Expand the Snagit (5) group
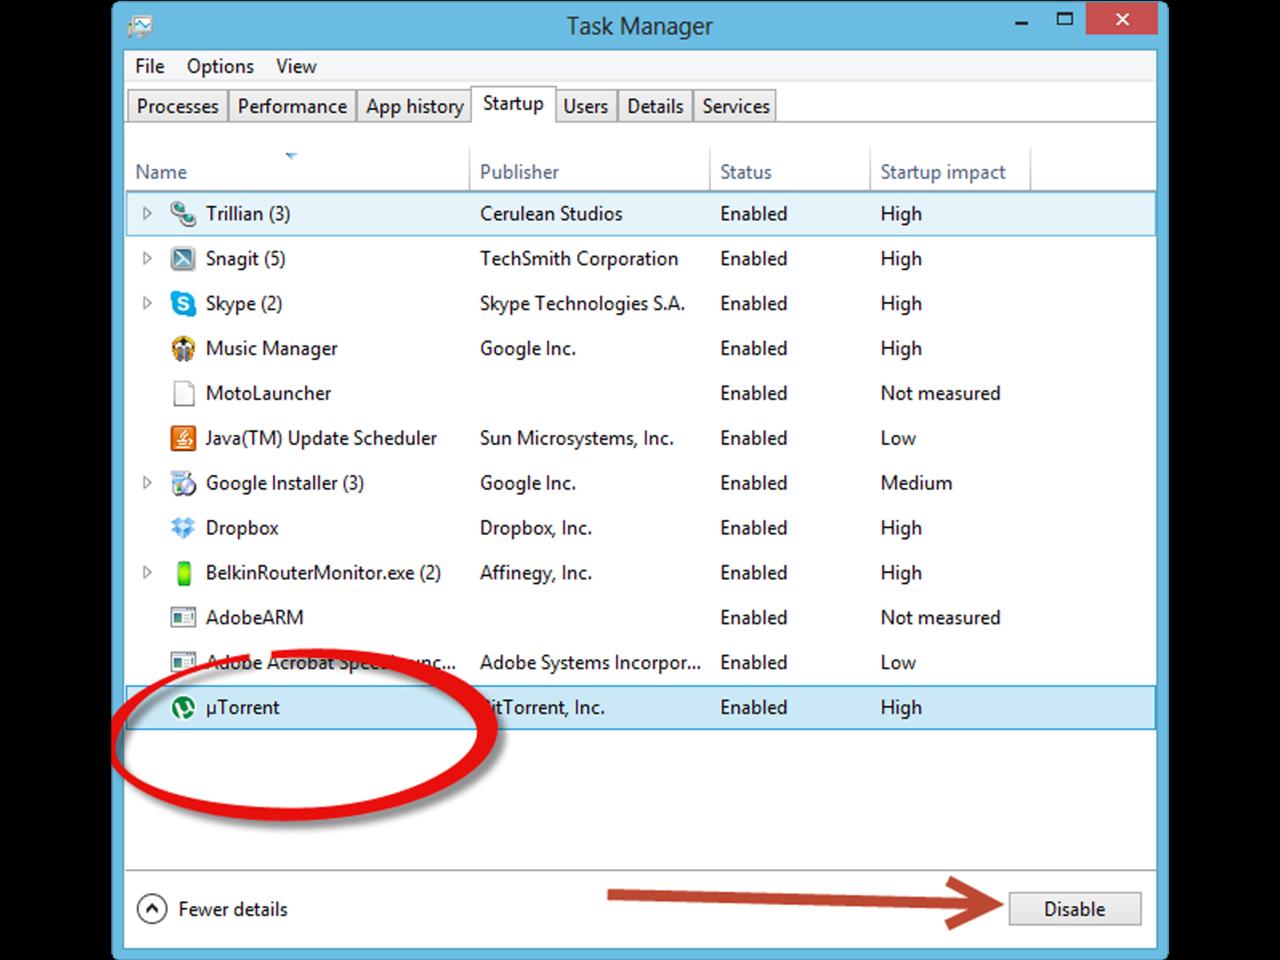The width and height of the screenshot is (1280, 960). point(147,258)
